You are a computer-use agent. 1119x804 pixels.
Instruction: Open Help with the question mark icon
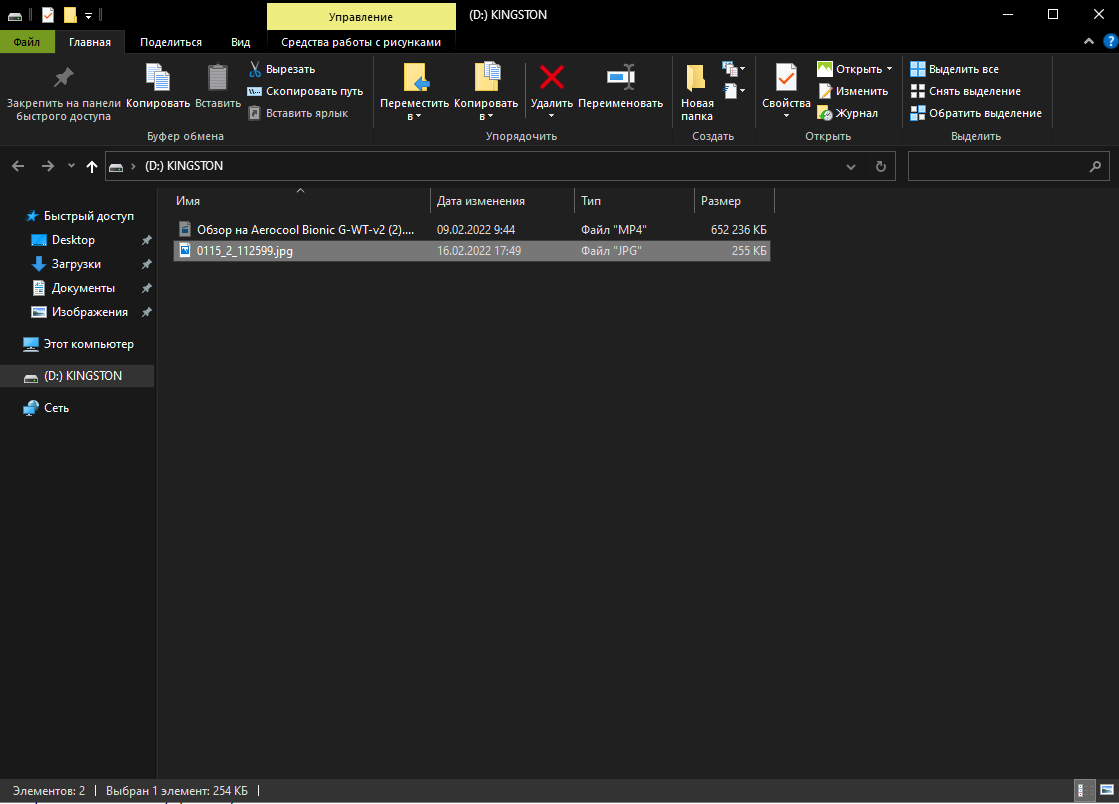point(1111,42)
